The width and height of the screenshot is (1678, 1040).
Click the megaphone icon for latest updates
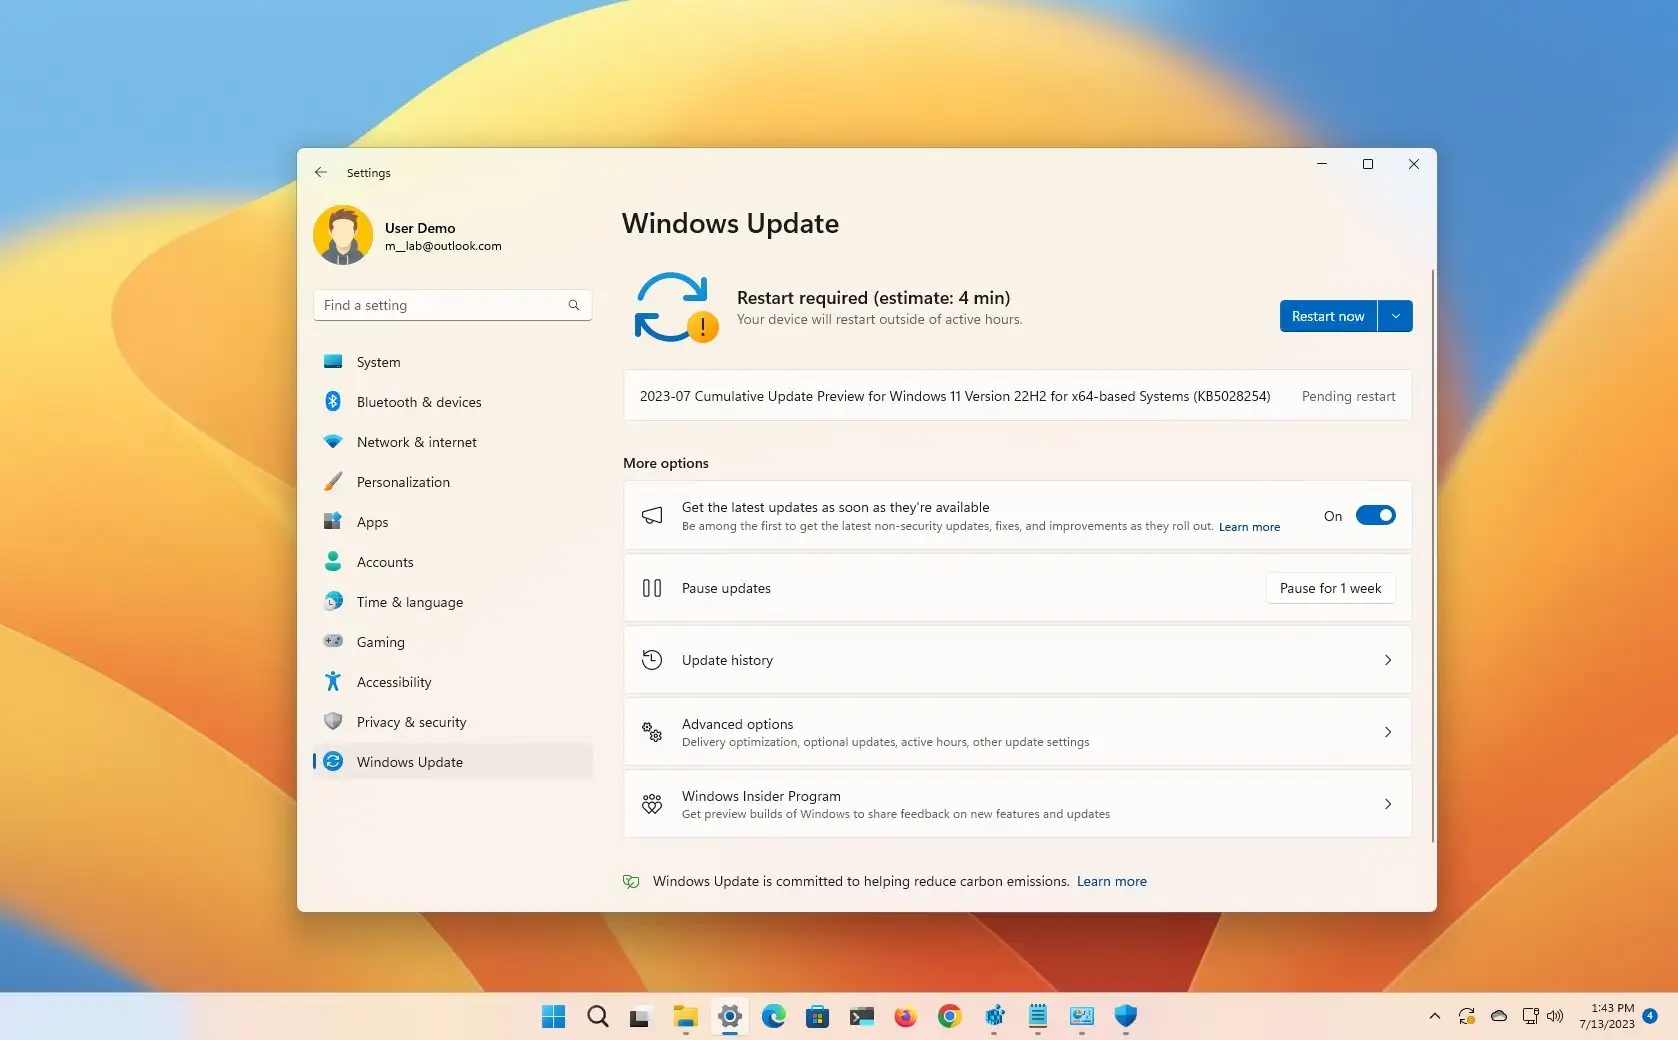coord(652,515)
